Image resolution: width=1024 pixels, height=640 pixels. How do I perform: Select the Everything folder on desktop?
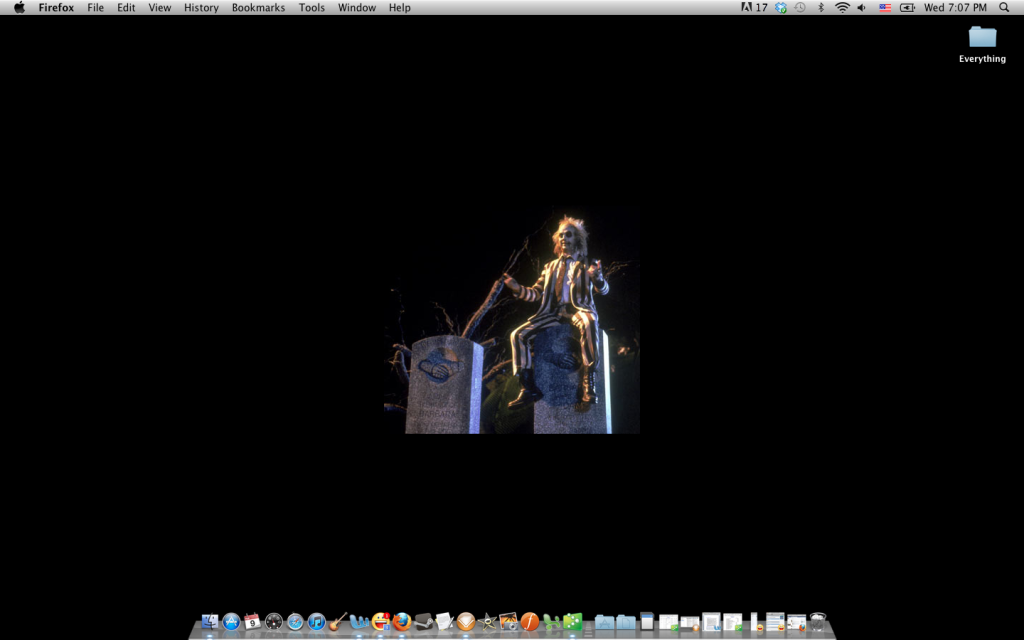[982, 37]
